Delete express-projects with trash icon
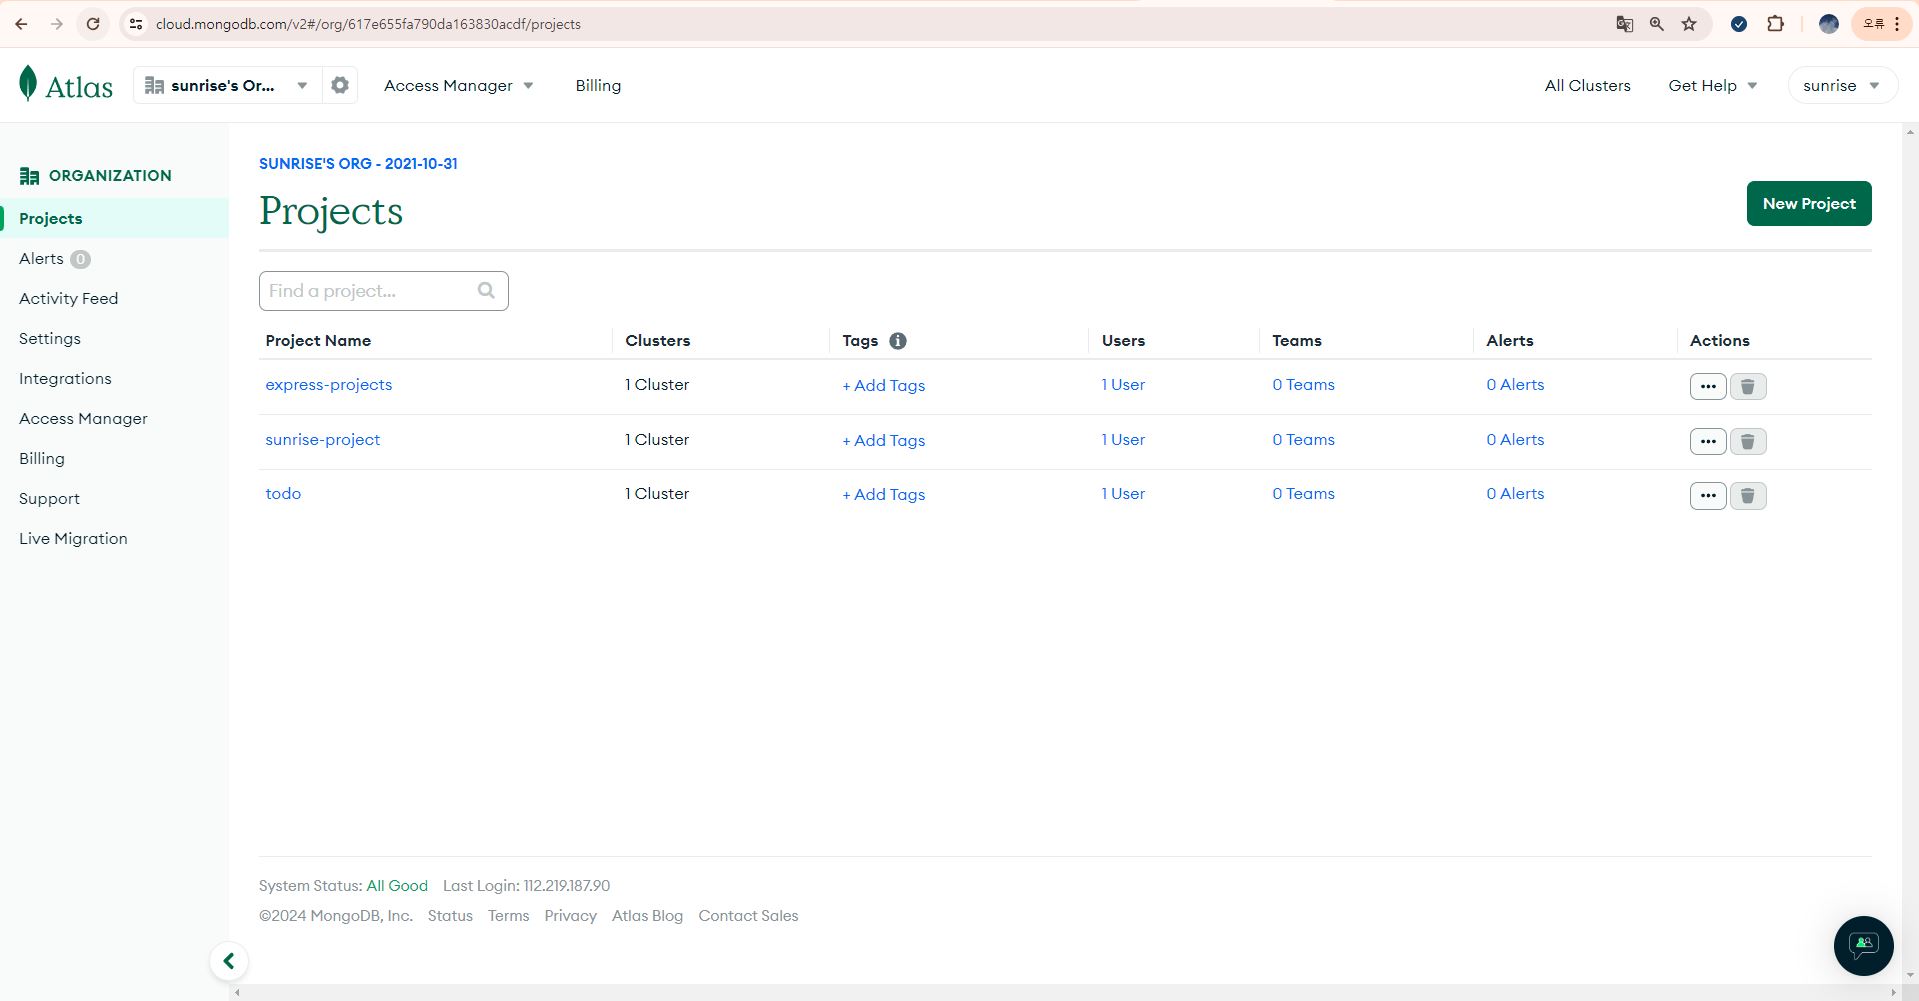The width and height of the screenshot is (1919, 1001). (x=1748, y=386)
